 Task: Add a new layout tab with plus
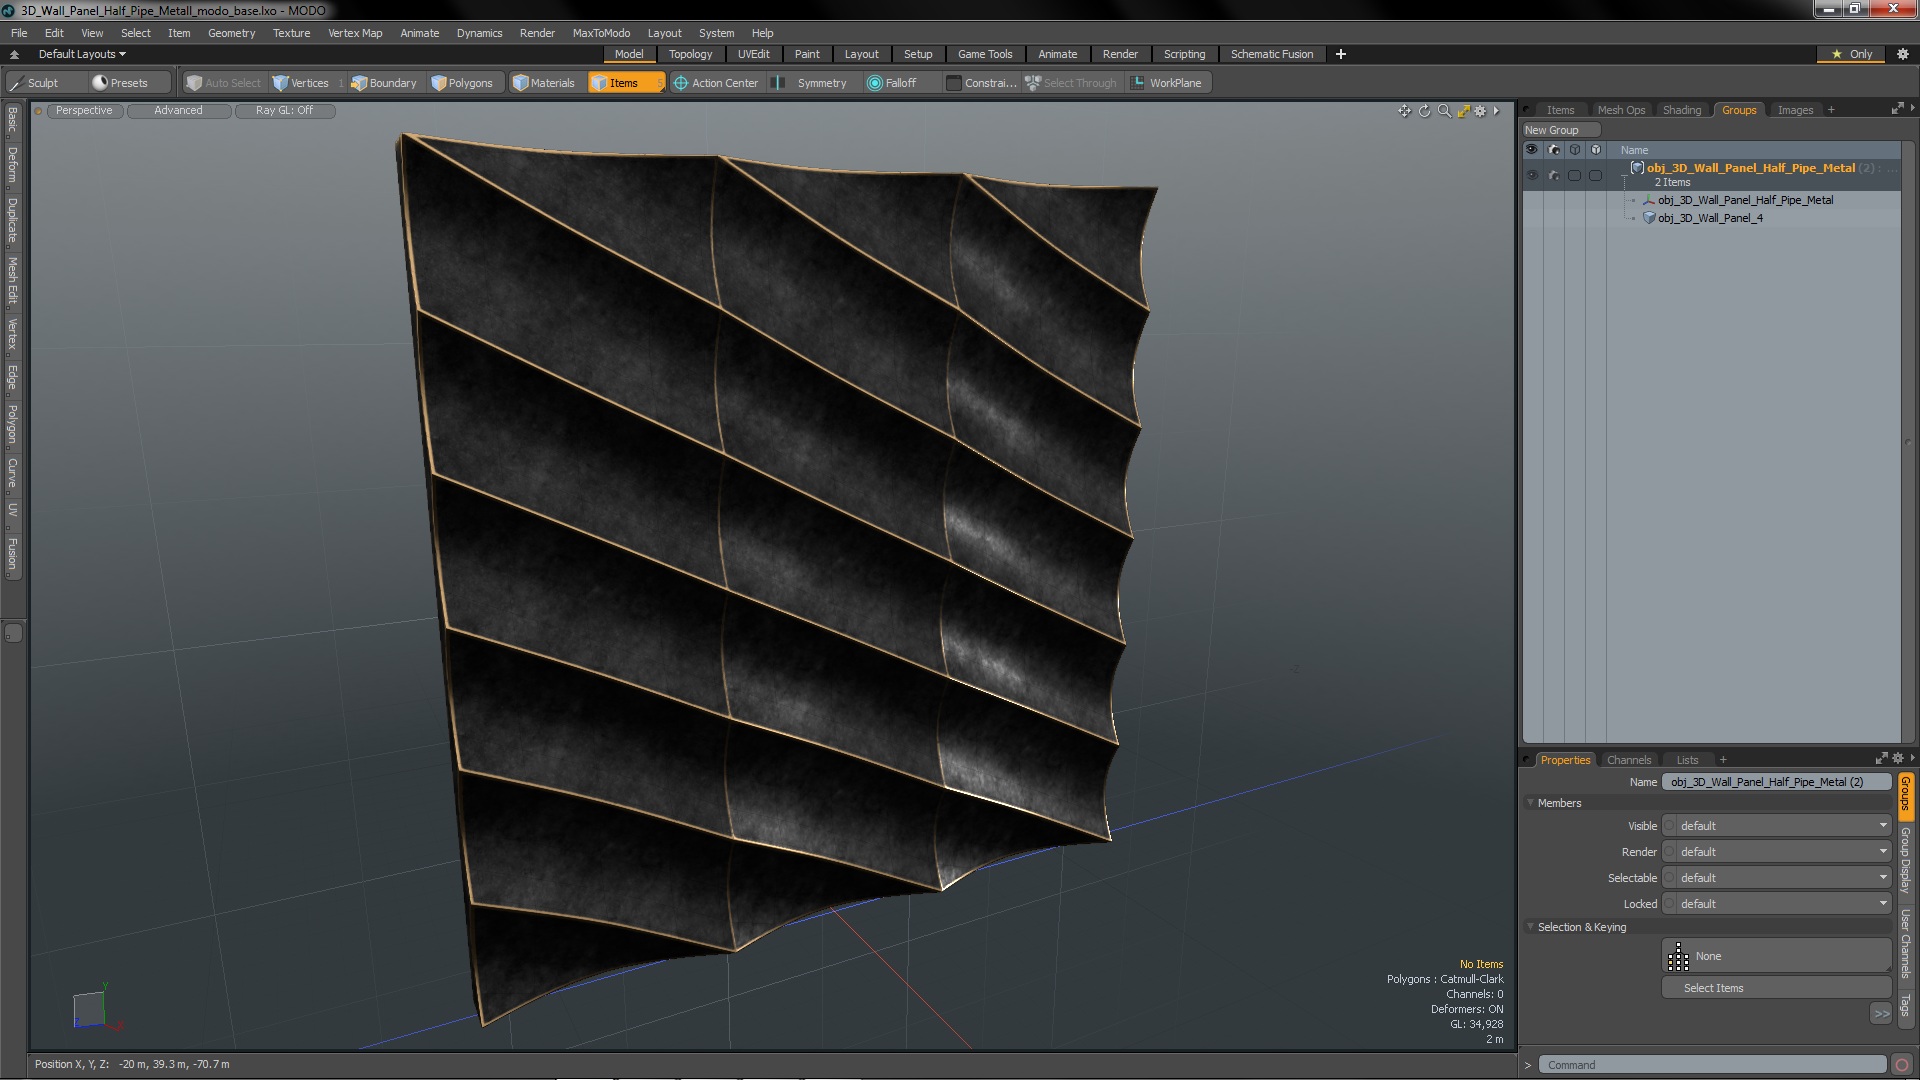[1341, 54]
